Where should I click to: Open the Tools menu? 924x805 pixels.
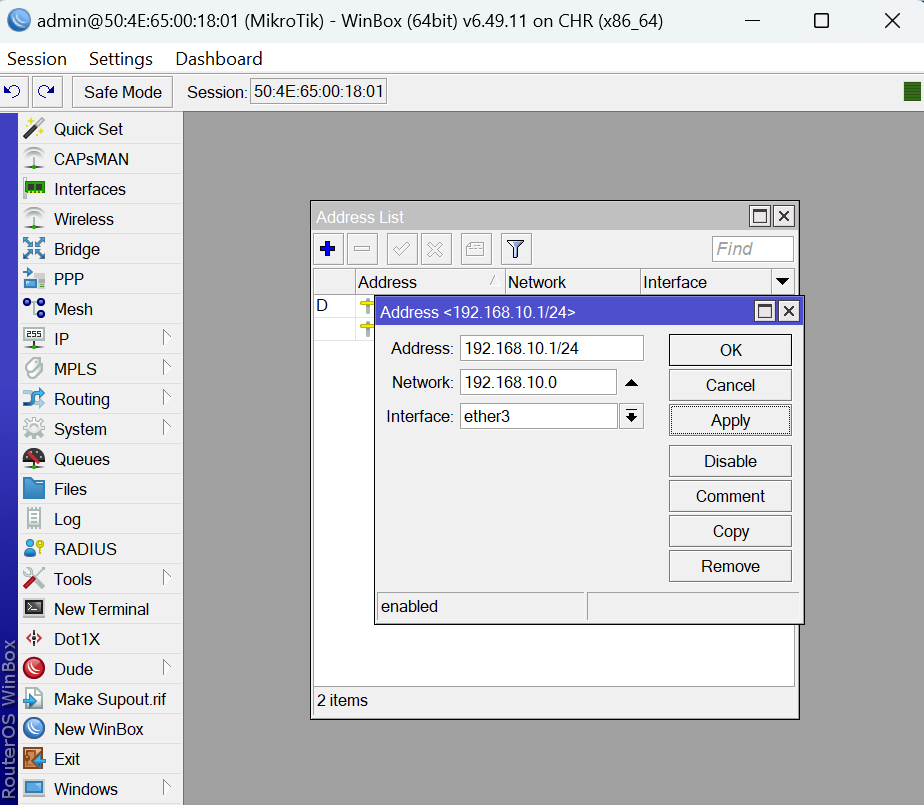point(100,579)
